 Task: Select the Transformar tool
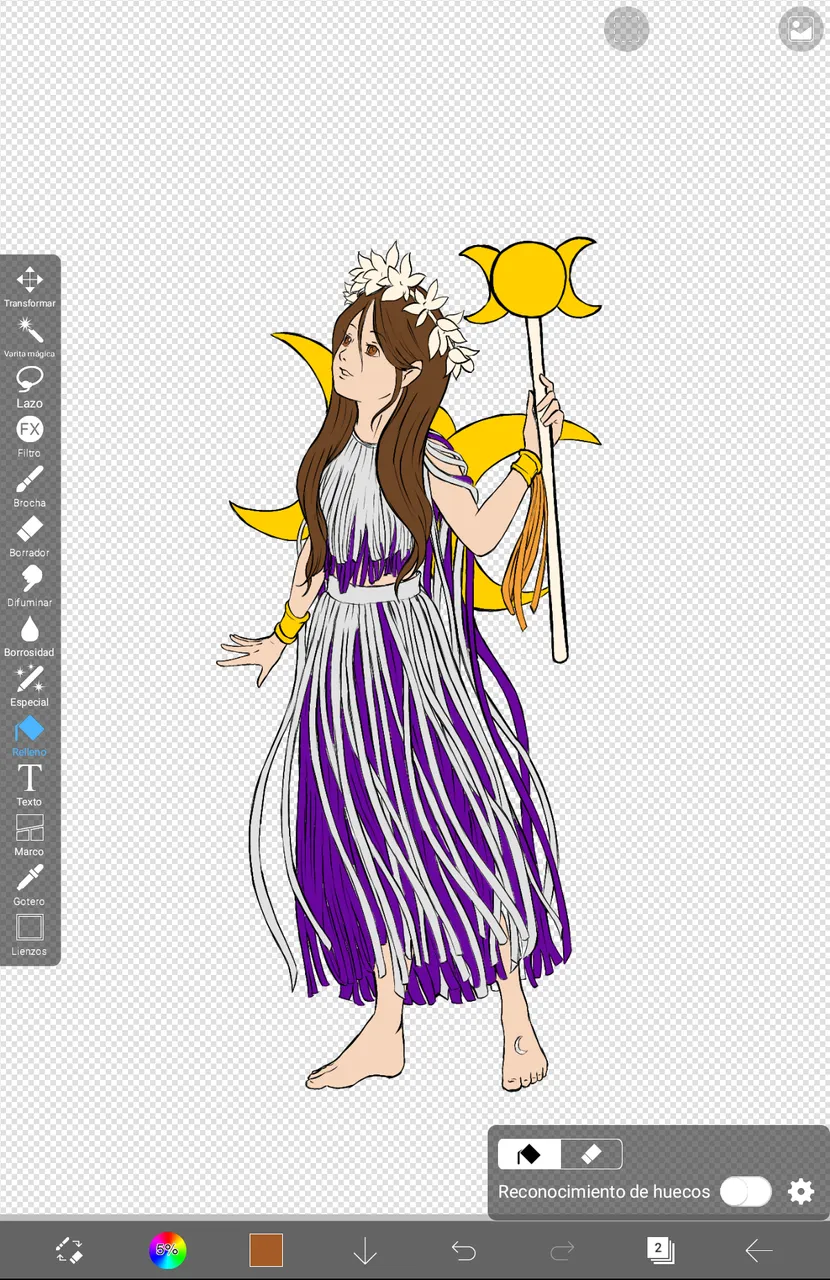29,286
